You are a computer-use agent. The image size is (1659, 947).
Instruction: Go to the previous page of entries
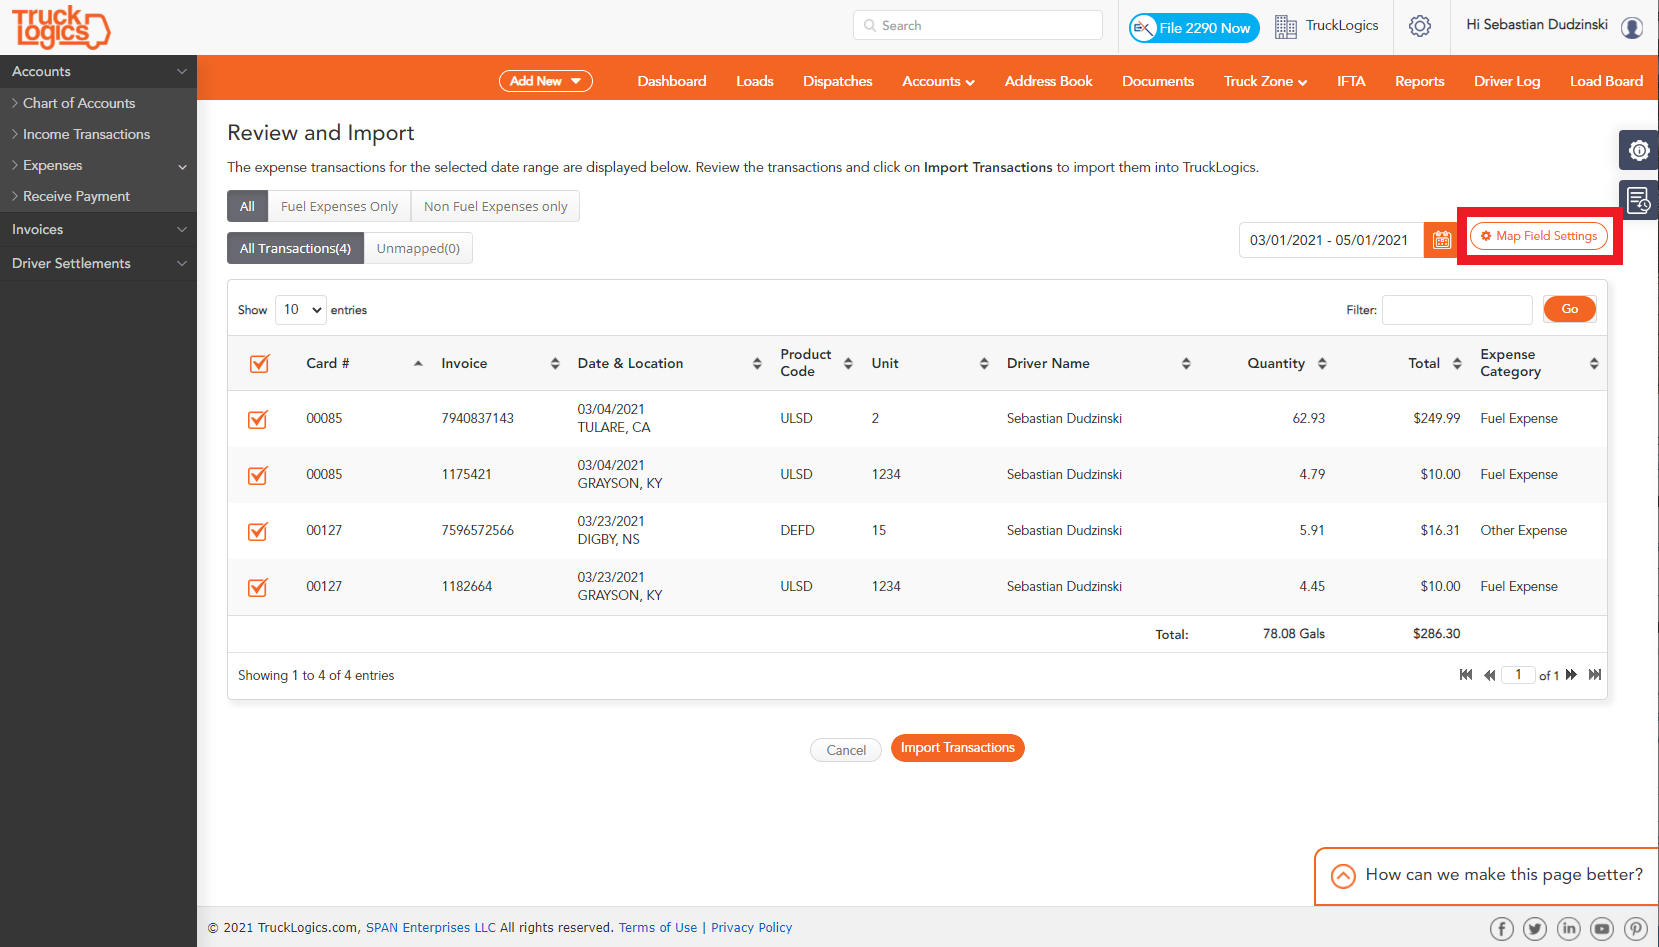[x=1490, y=675]
